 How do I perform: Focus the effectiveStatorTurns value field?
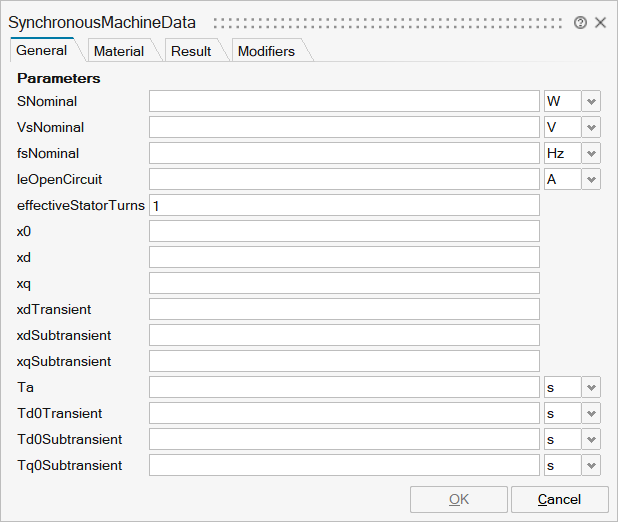(x=344, y=205)
